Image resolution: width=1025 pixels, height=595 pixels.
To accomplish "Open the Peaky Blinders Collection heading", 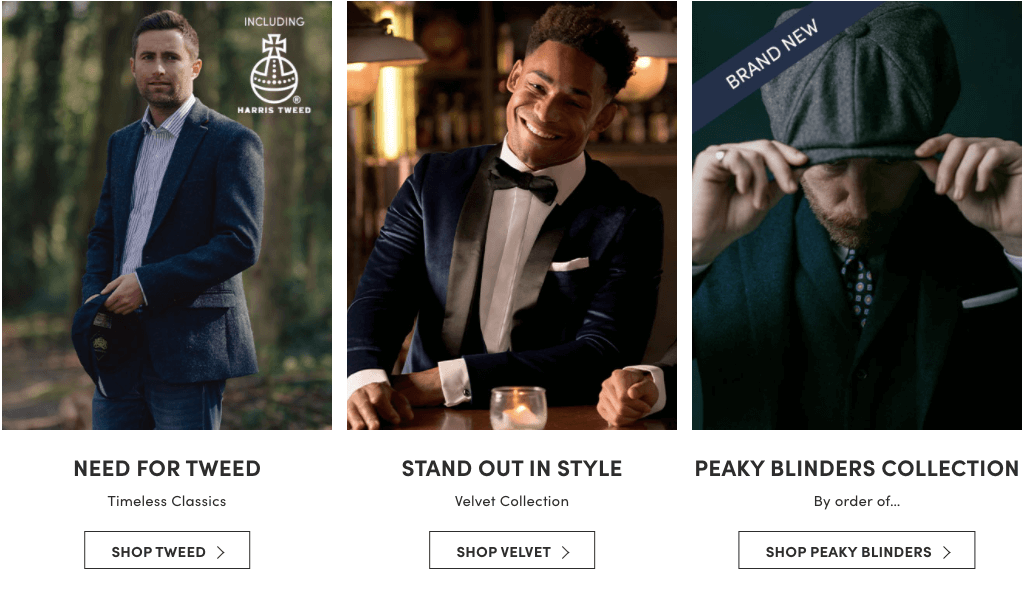I will click(x=857, y=468).
